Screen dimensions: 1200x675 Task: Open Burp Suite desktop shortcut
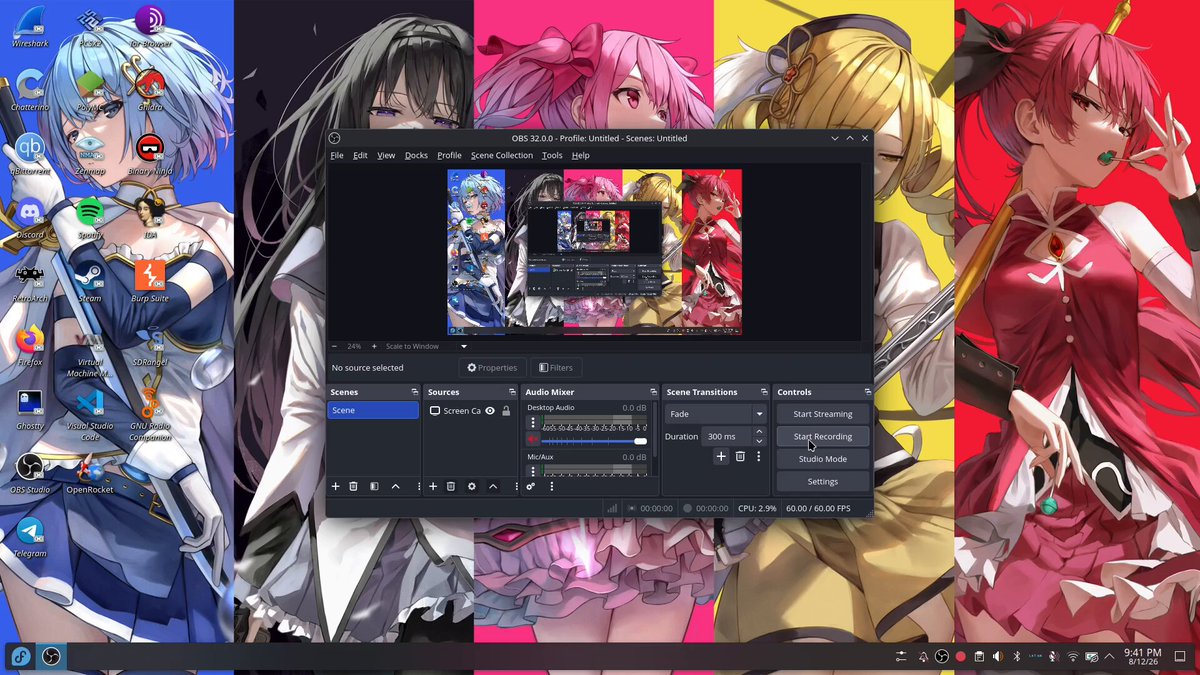click(x=150, y=282)
